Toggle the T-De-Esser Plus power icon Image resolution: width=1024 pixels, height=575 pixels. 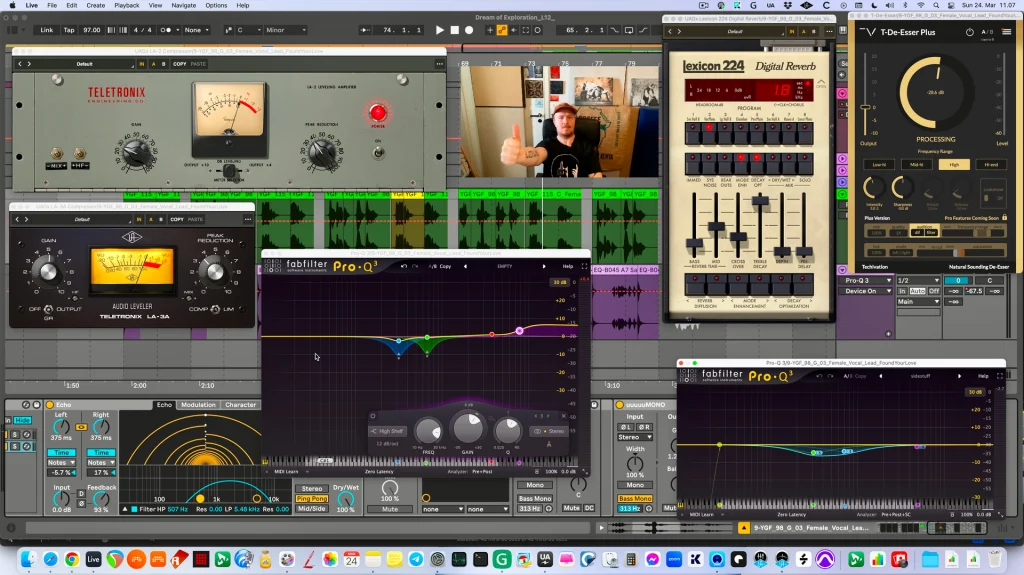pos(970,32)
